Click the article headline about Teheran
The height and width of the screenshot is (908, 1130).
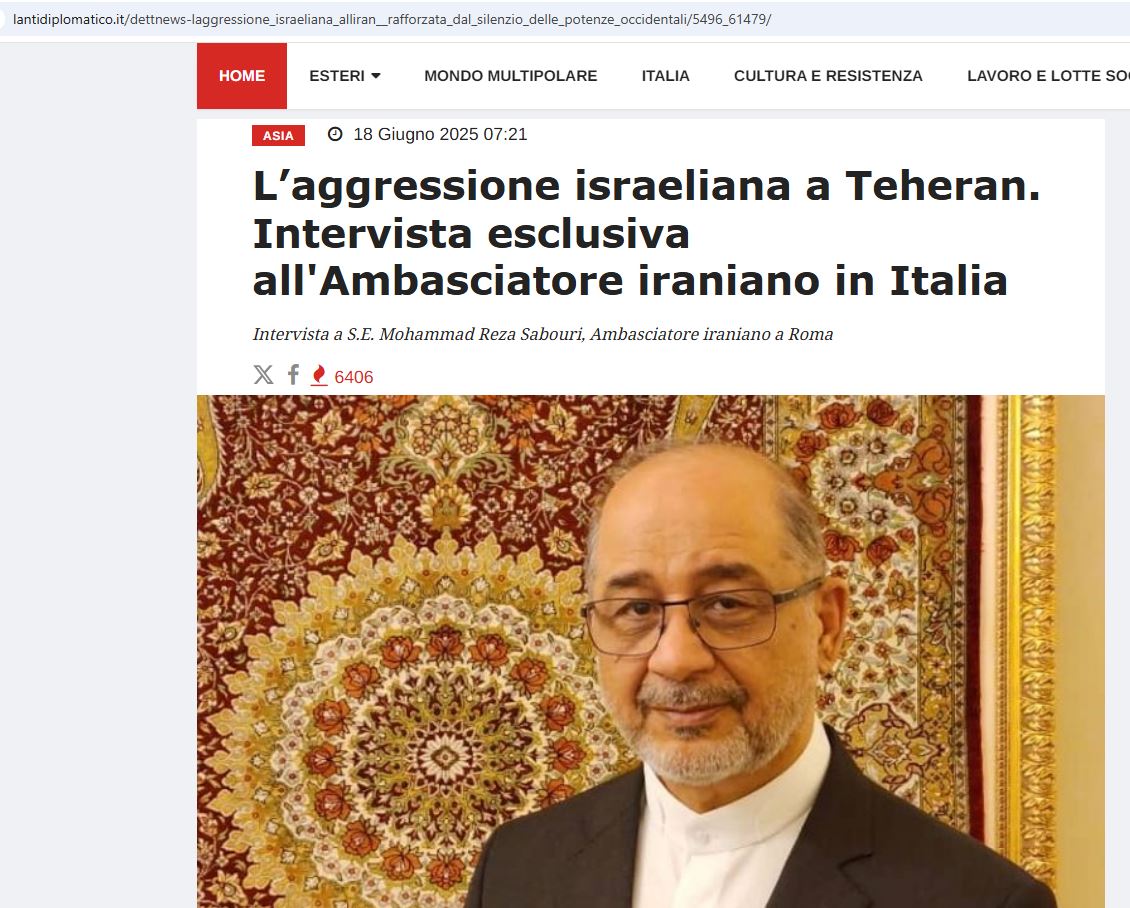point(646,233)
